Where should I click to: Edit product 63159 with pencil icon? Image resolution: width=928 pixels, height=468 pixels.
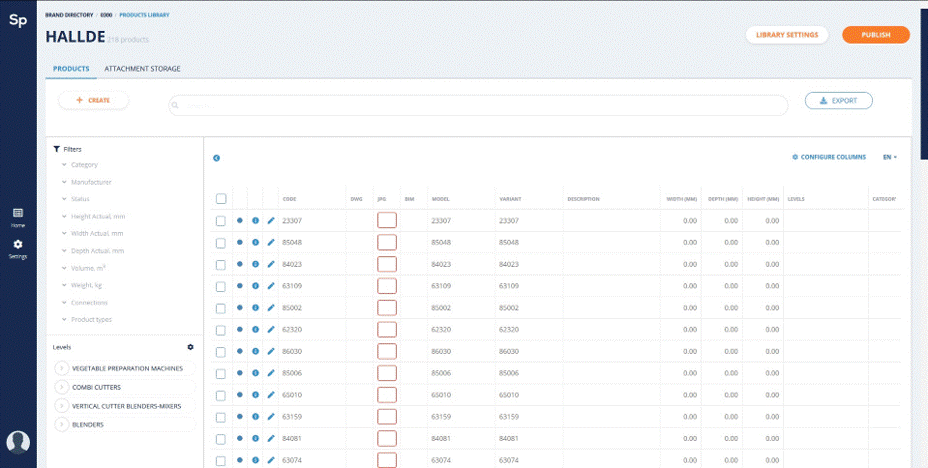(271, 417)
